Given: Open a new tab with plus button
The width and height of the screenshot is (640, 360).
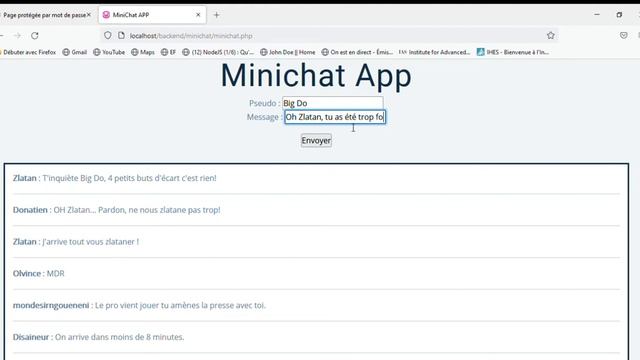Looking at the screenshot, I should 216,15.
